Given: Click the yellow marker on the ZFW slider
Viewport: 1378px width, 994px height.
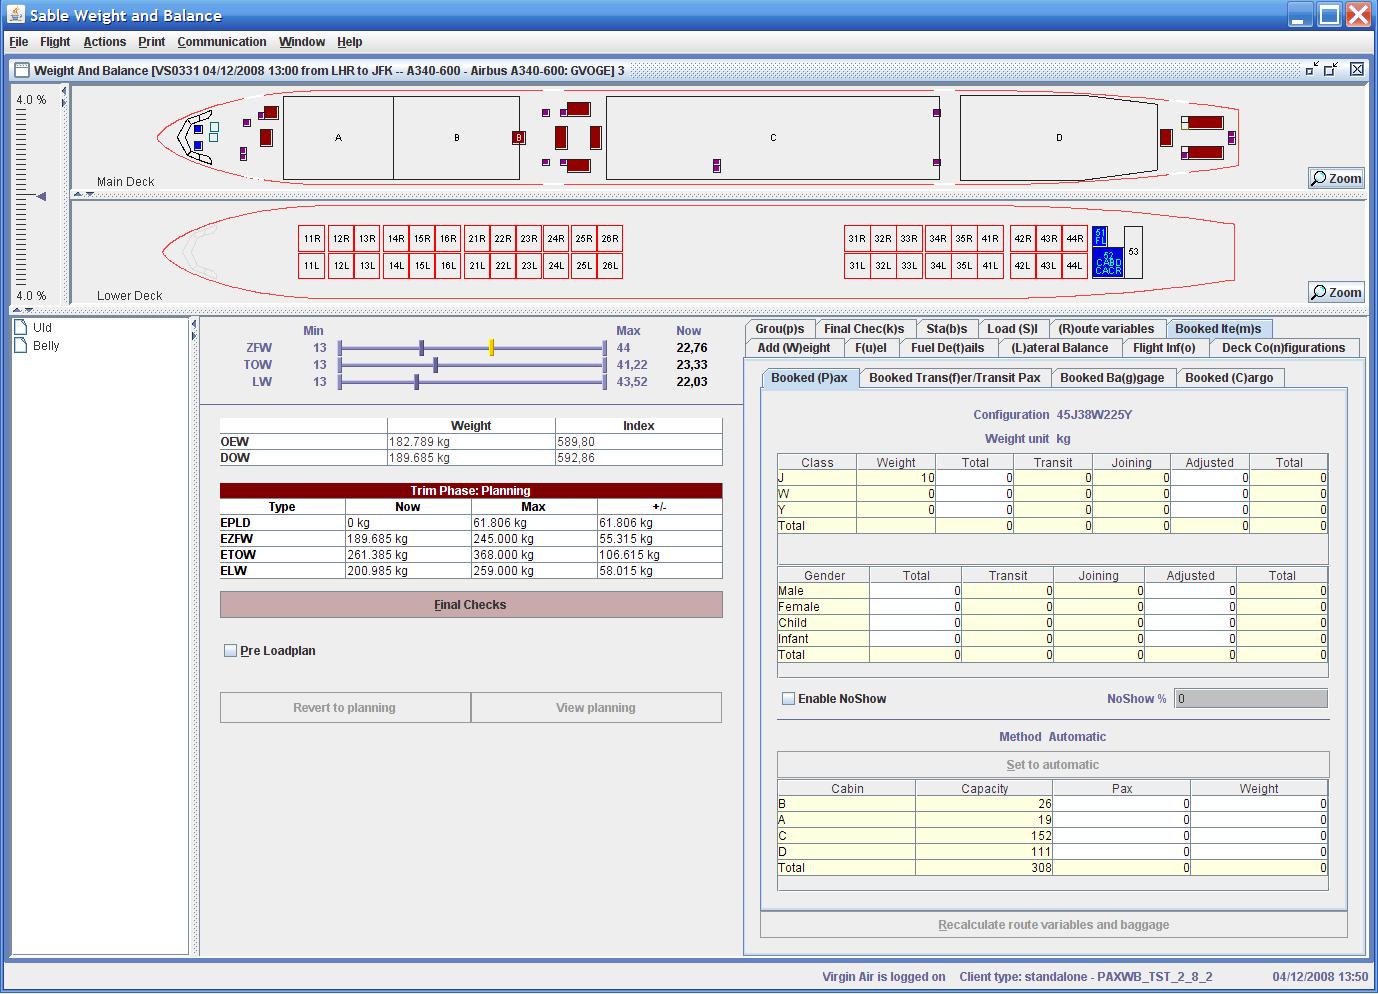Looking at the screenshot, I should [x=492, y=348].
